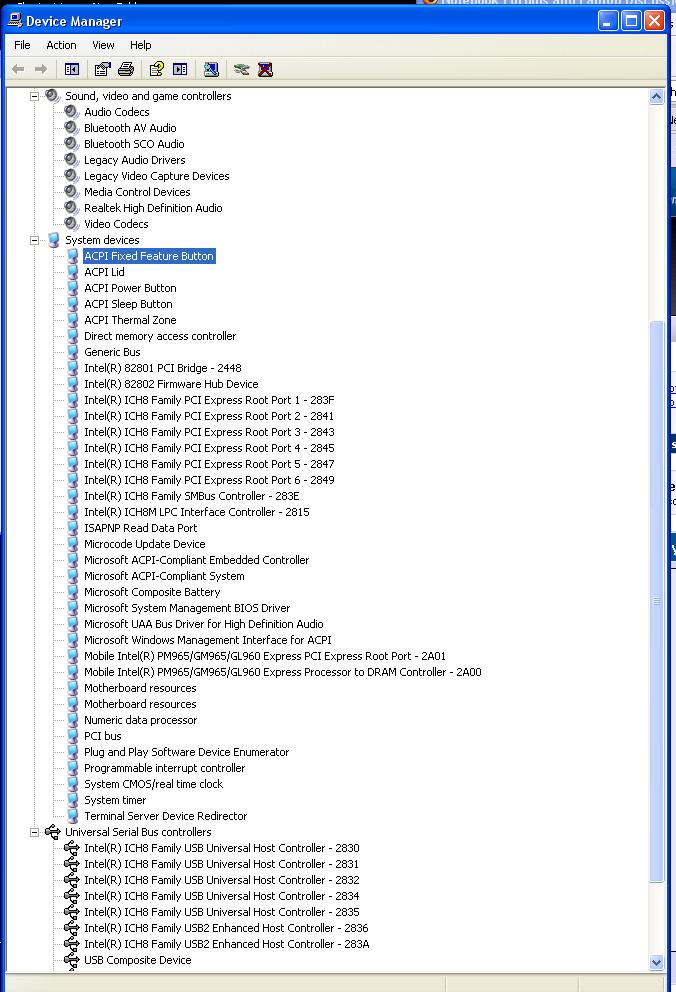Viewport: 676px width, 992px height.
Task: Click the Help question-mark toolbar icon
Action: [x=157, y=69]
